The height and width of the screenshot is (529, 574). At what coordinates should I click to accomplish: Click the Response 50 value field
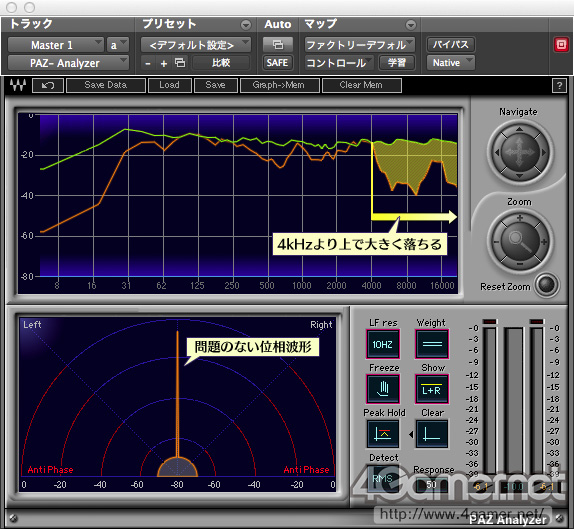pos(432,484)
